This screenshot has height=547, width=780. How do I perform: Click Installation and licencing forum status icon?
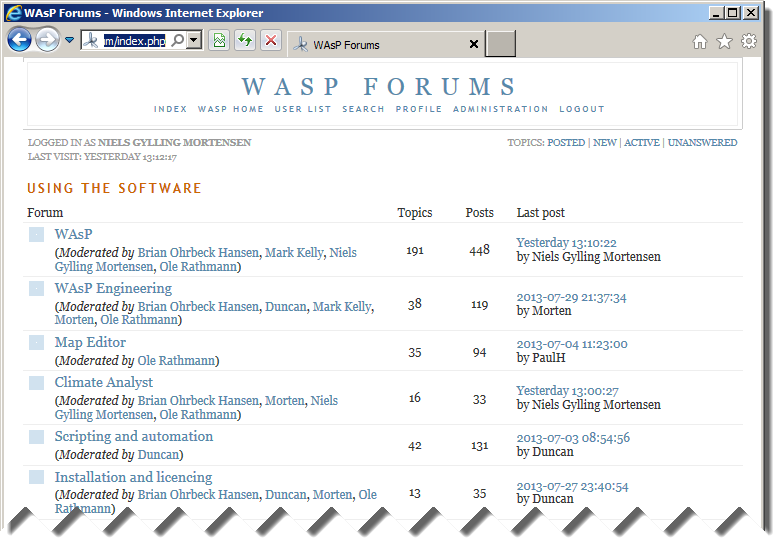[x=36, y=477]
